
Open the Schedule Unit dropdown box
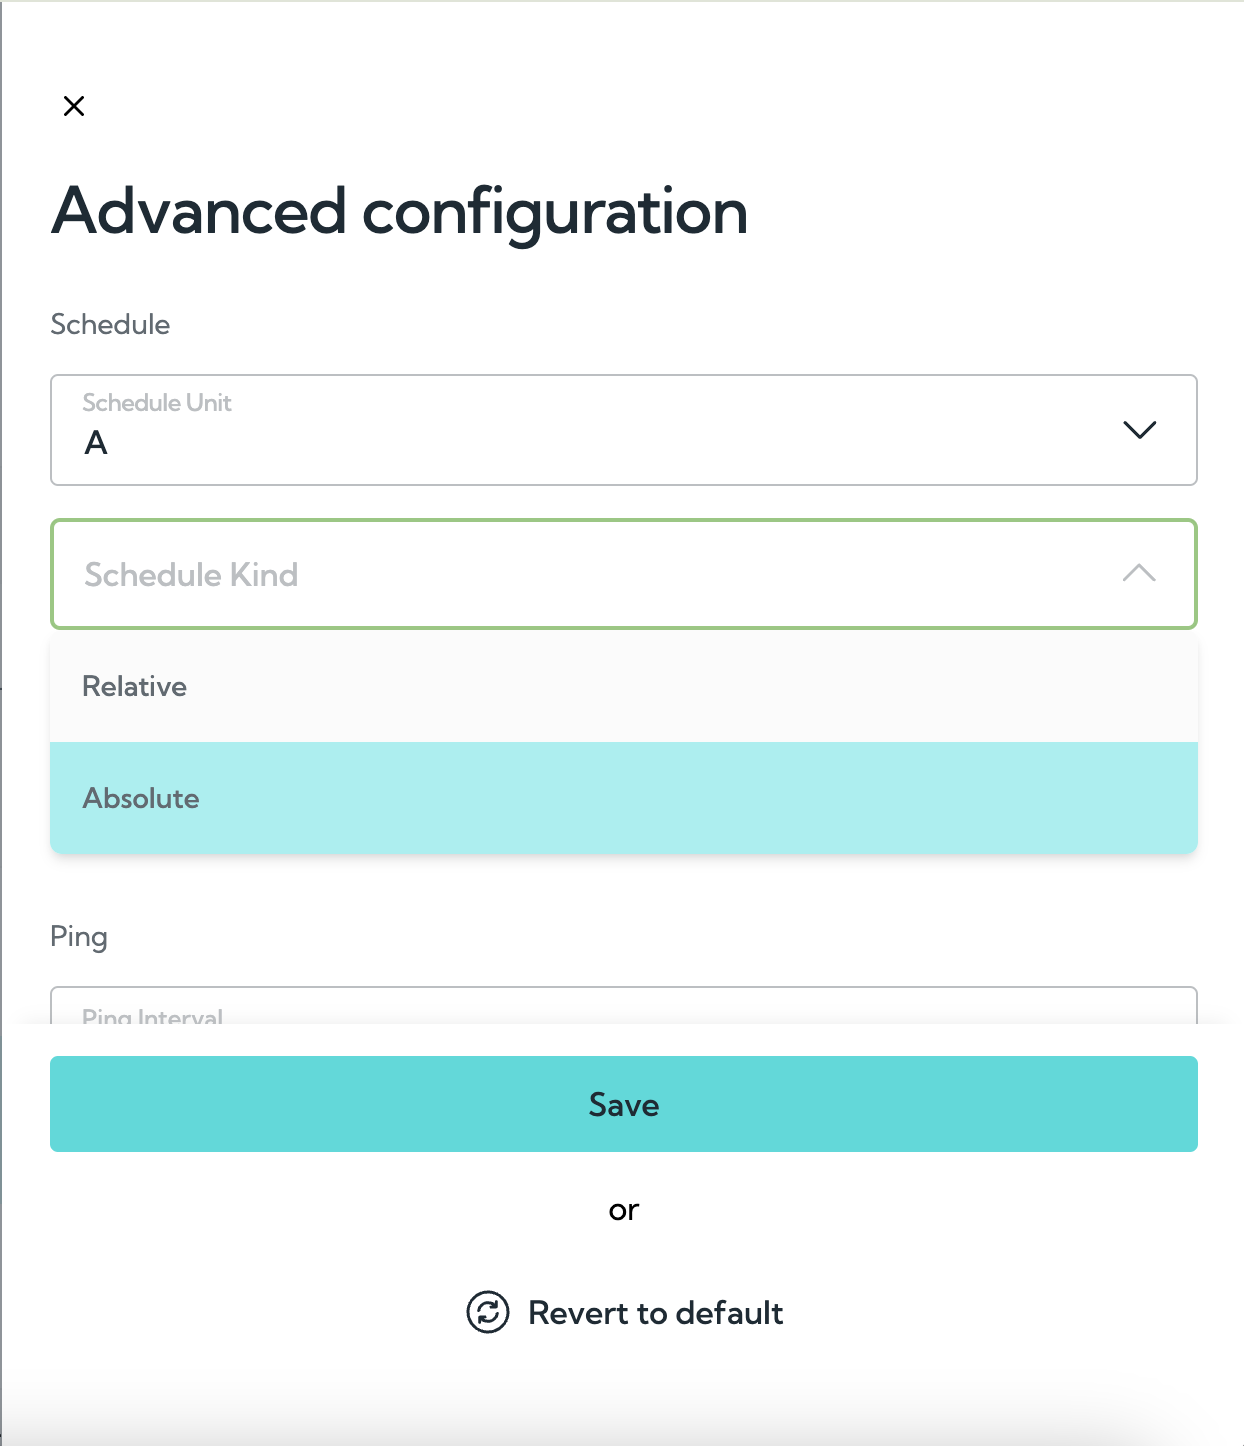624,430
